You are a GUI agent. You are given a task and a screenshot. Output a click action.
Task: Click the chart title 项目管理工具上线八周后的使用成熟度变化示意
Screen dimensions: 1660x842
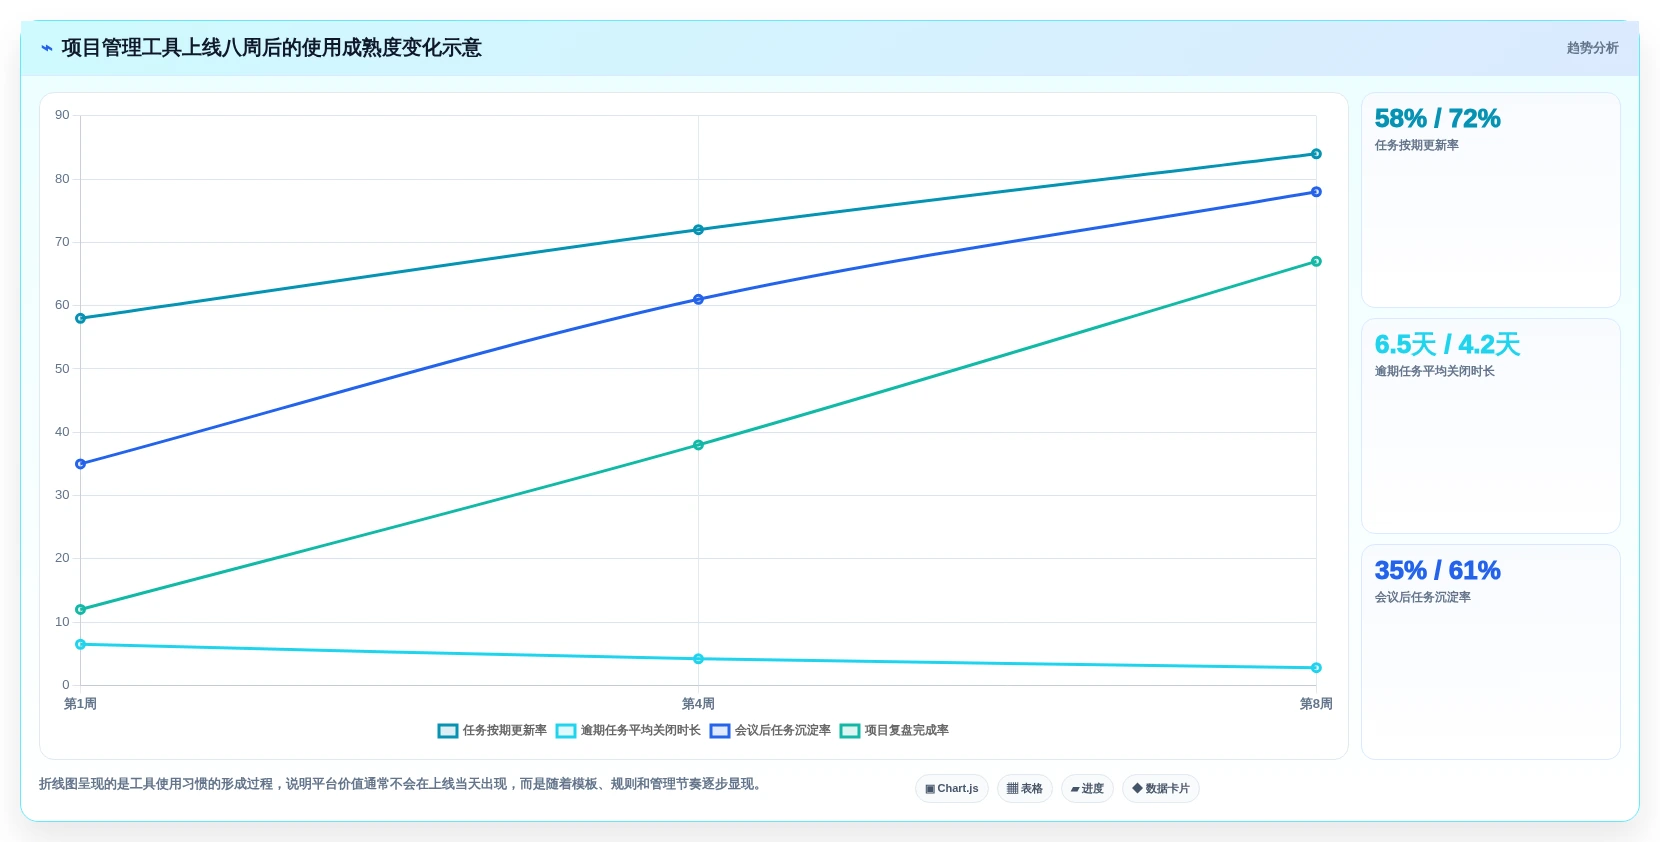coord(271,48)
